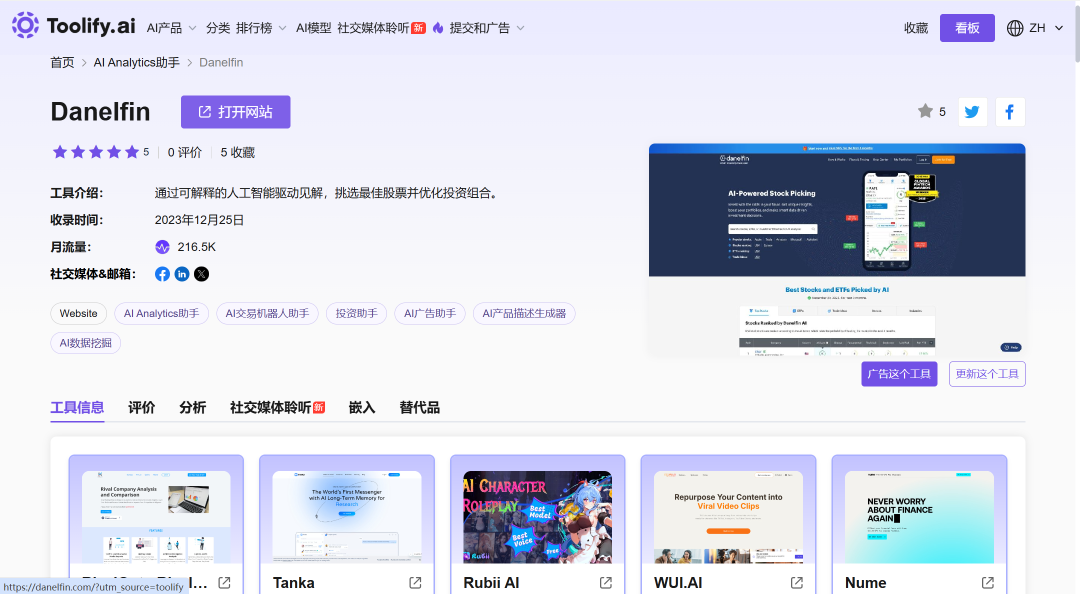
Task: Click the AI Analytics助手 tag
Action: (161, 314)
